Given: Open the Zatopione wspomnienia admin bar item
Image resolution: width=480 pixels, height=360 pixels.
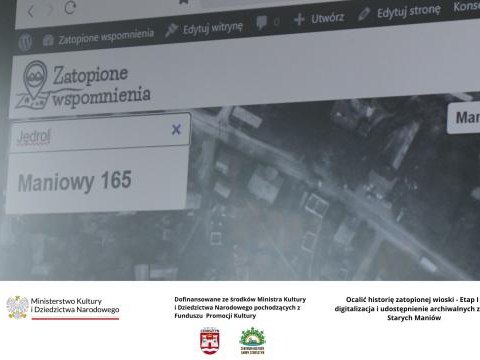Looking at the screenshot, I should pos(99,36).
